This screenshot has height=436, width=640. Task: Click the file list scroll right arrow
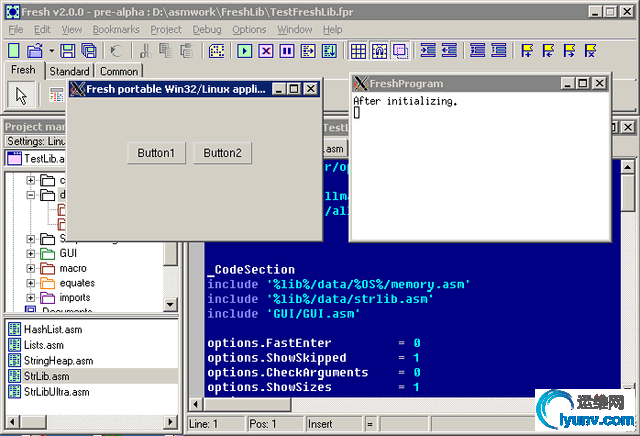(x=170, y=421)
